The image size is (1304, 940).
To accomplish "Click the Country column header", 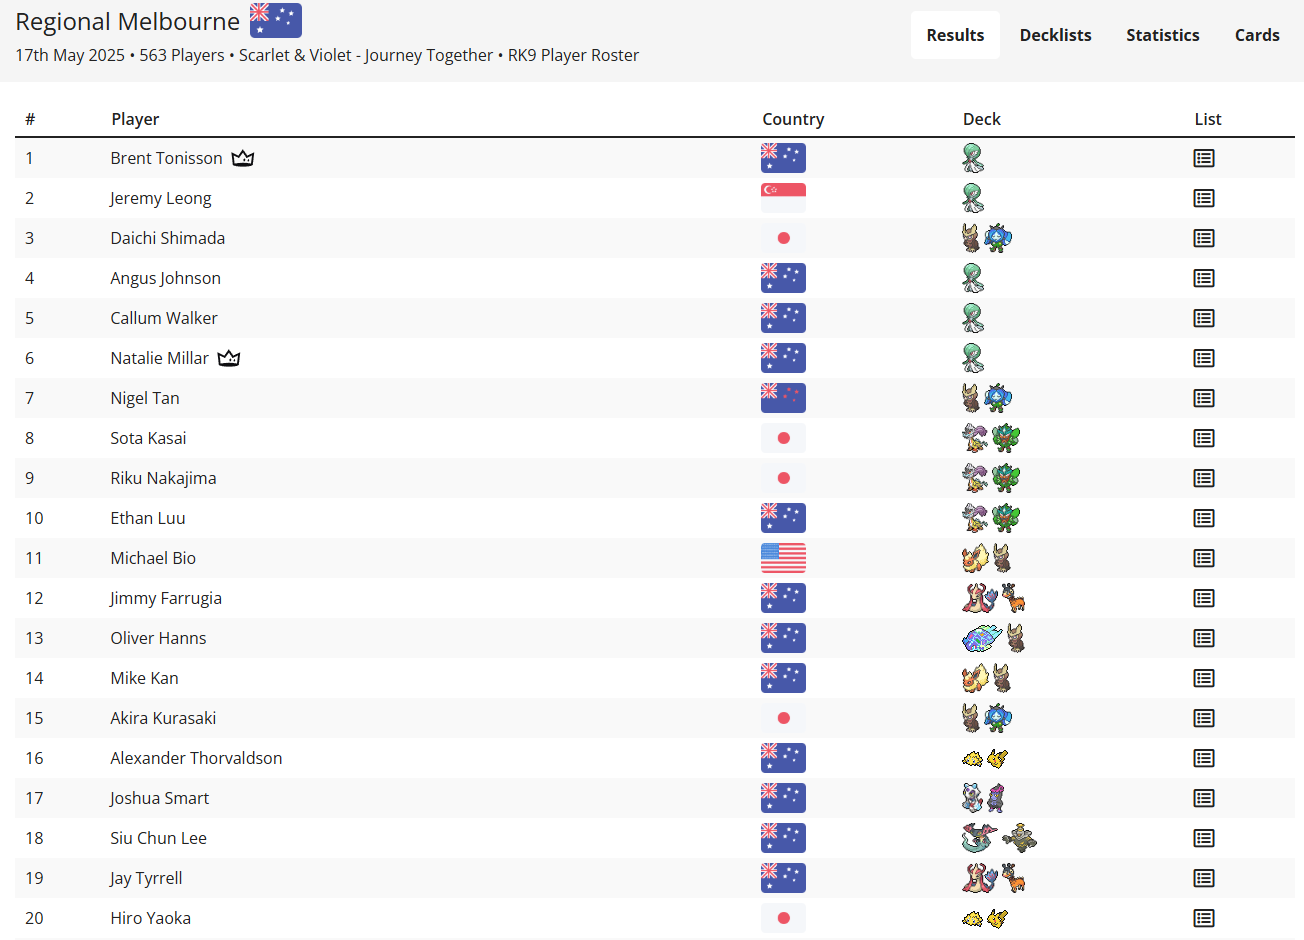I will pos(793,119).
